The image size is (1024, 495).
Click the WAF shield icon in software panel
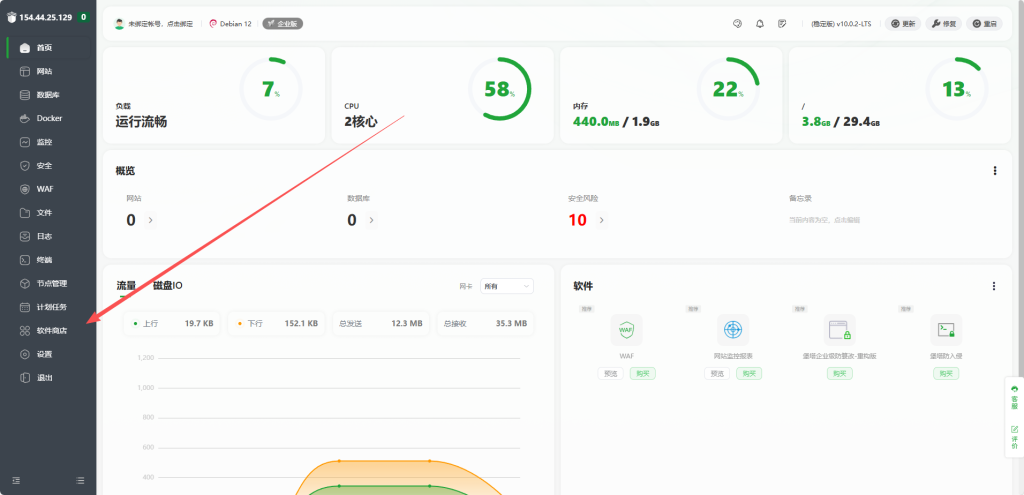pos(626,329)
